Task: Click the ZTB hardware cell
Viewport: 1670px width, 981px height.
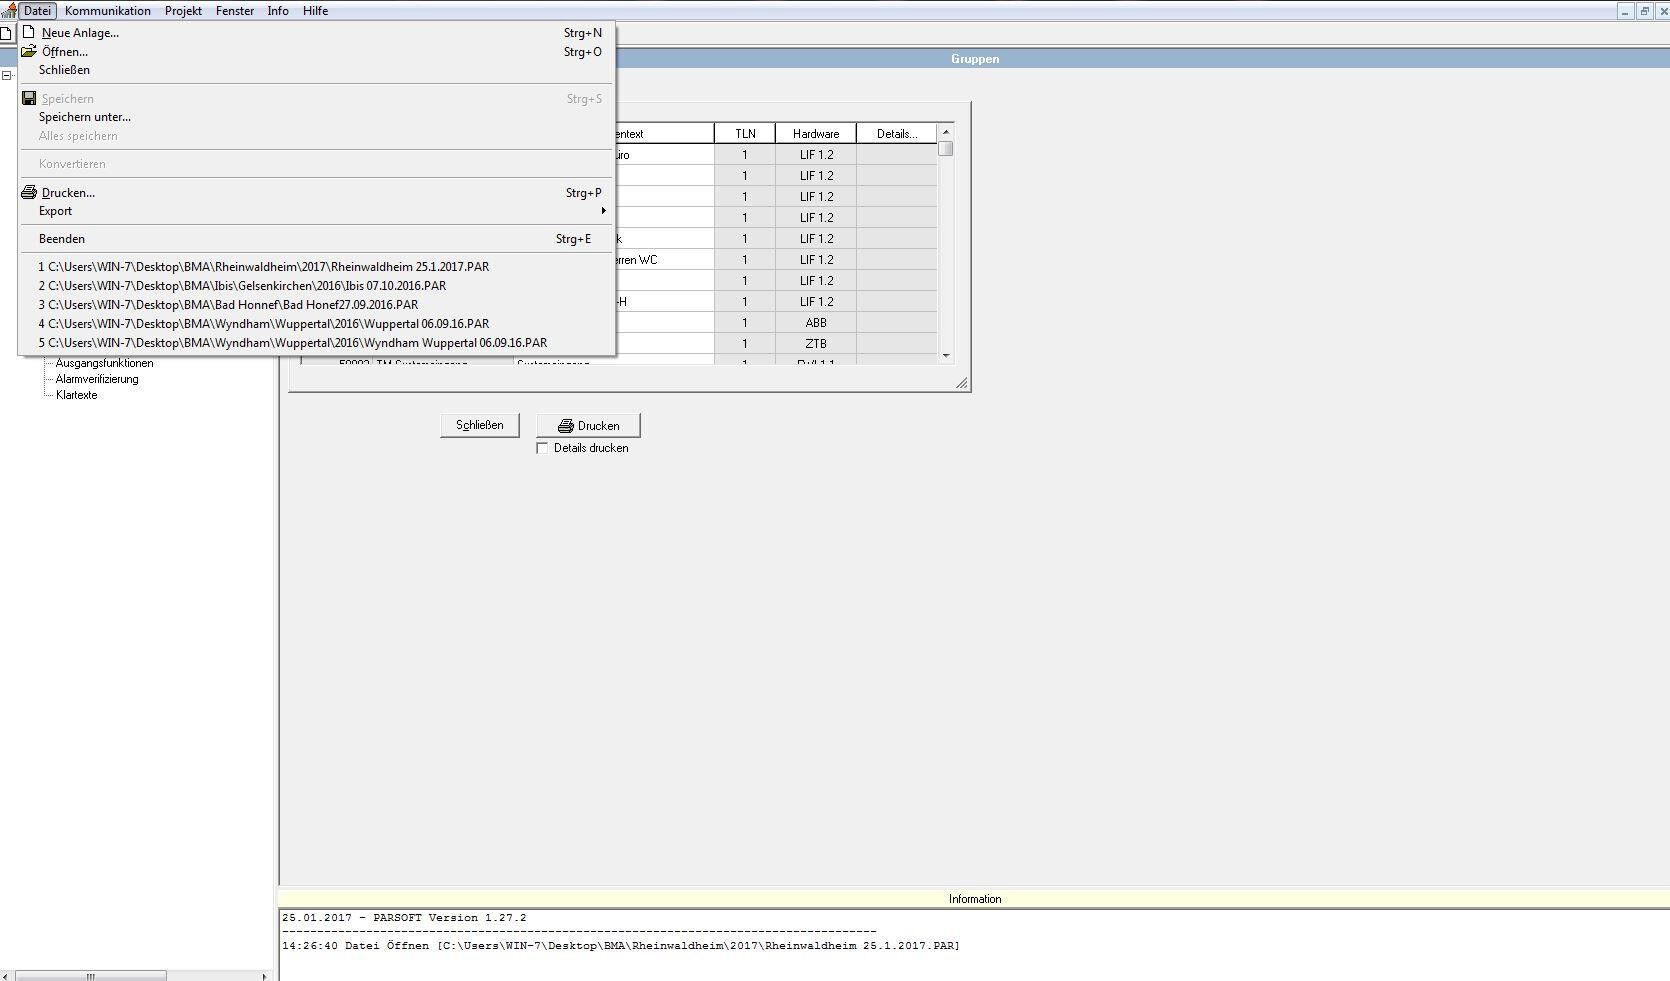Action: (x=816, y=344)
